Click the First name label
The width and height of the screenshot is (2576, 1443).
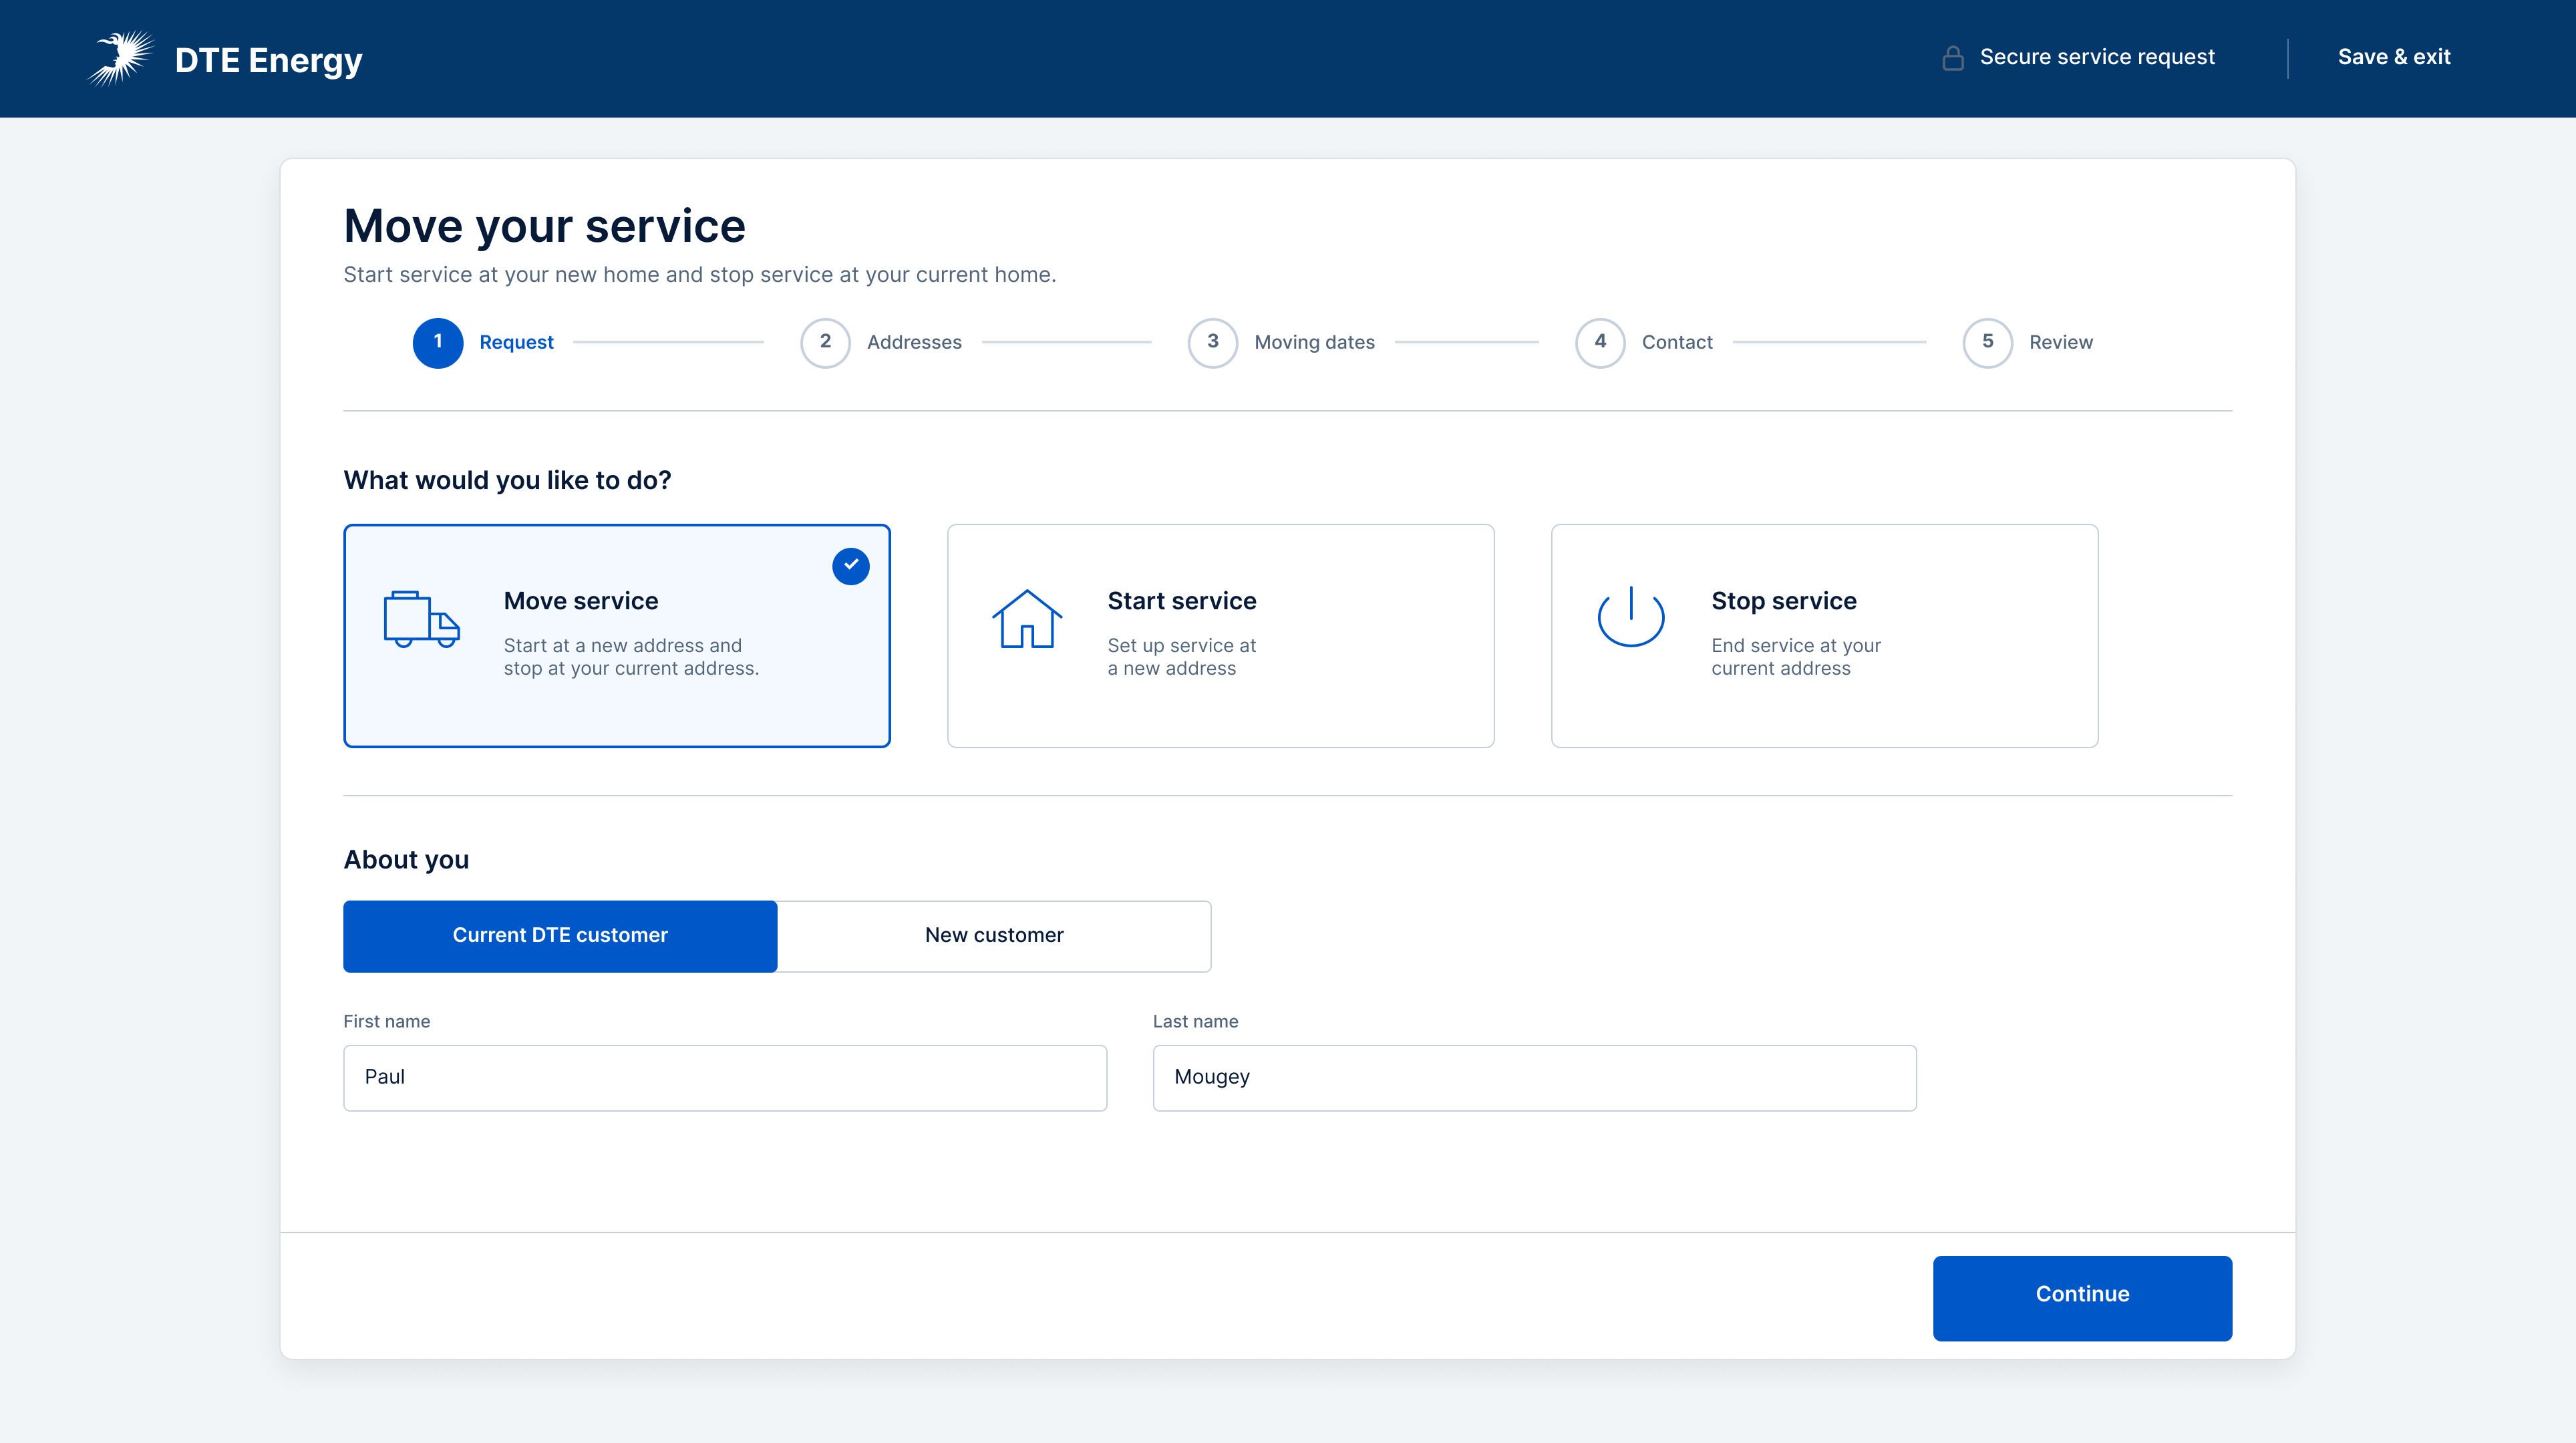coord(386,1021)
